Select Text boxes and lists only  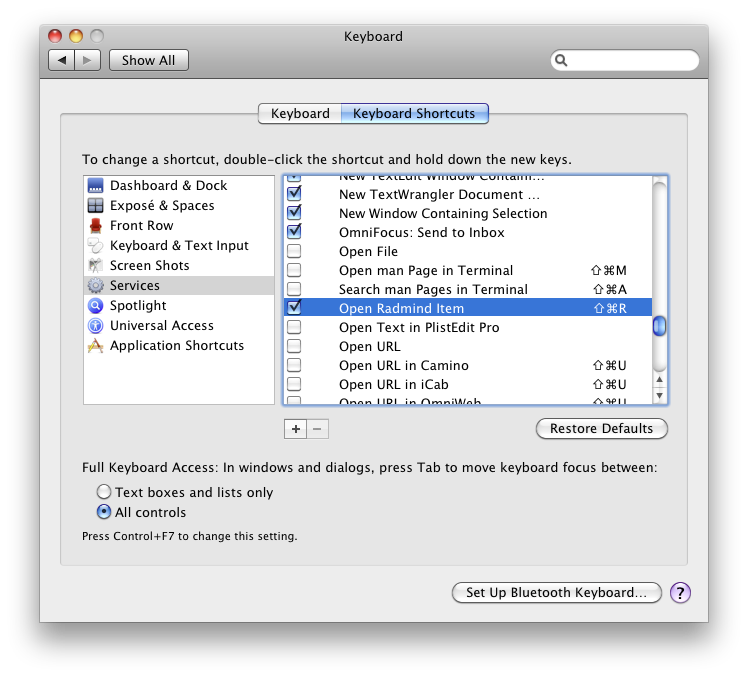tap(104, 492)
